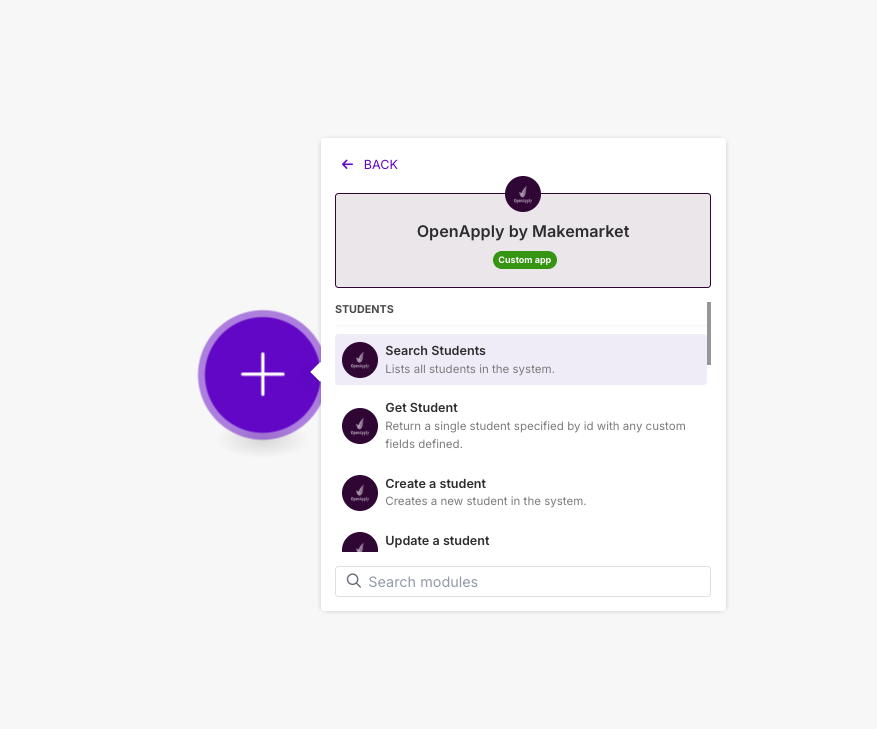
Task: Click the green Custom app badge
Action: point(525,260)
